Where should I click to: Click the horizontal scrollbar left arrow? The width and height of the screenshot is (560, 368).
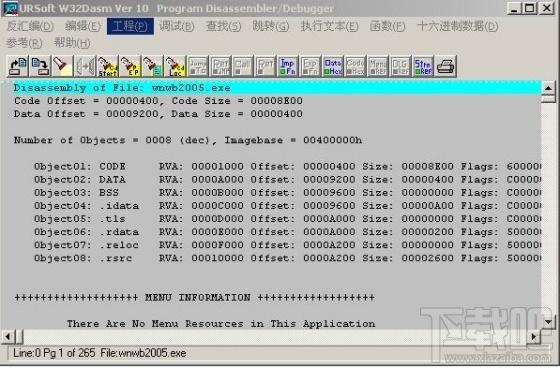pos(8,336)
